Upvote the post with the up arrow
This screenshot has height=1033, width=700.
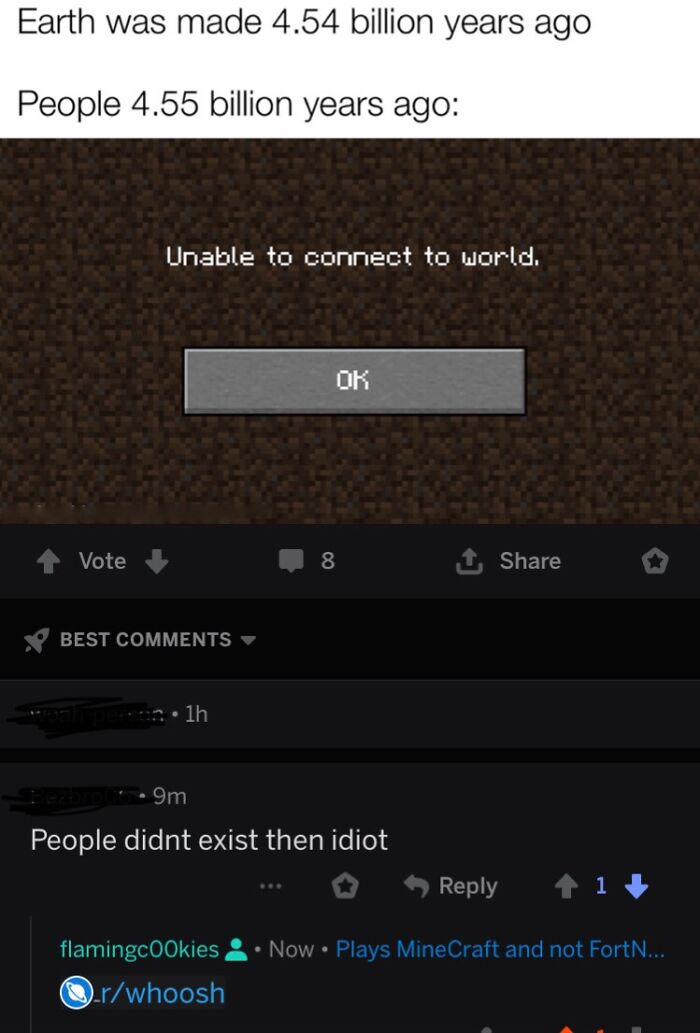point(48,561)
